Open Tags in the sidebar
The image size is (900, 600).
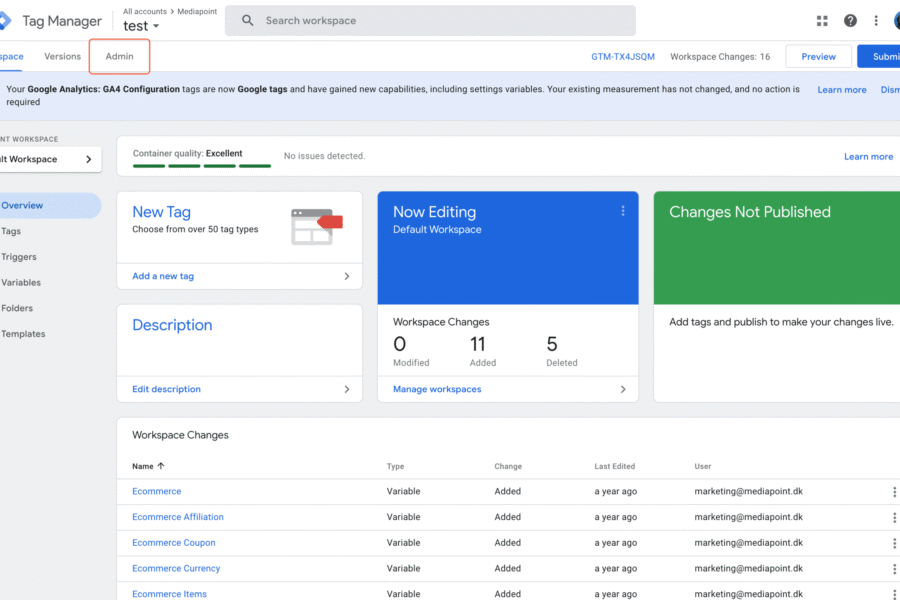[x=11, y=231]
